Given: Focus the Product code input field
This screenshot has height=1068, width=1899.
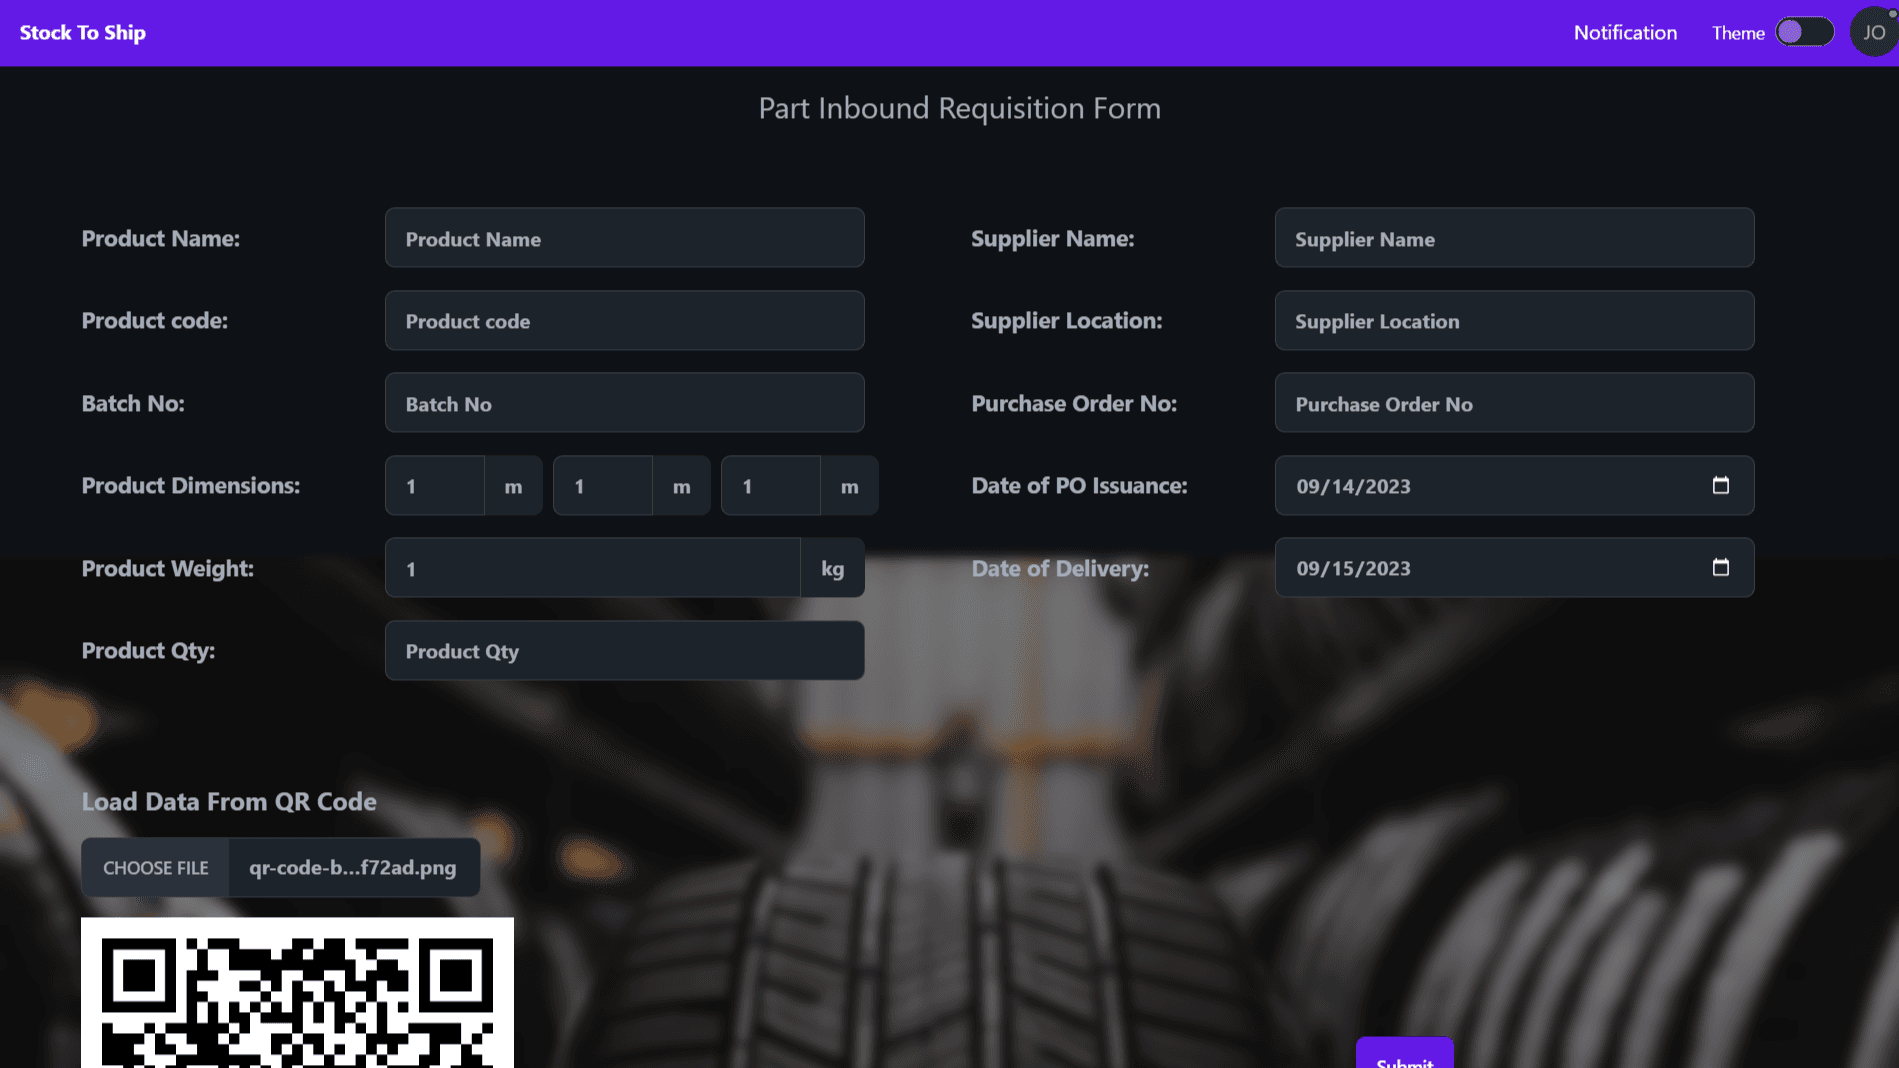Looking at the screenshot, I should [x=624, y=321].
